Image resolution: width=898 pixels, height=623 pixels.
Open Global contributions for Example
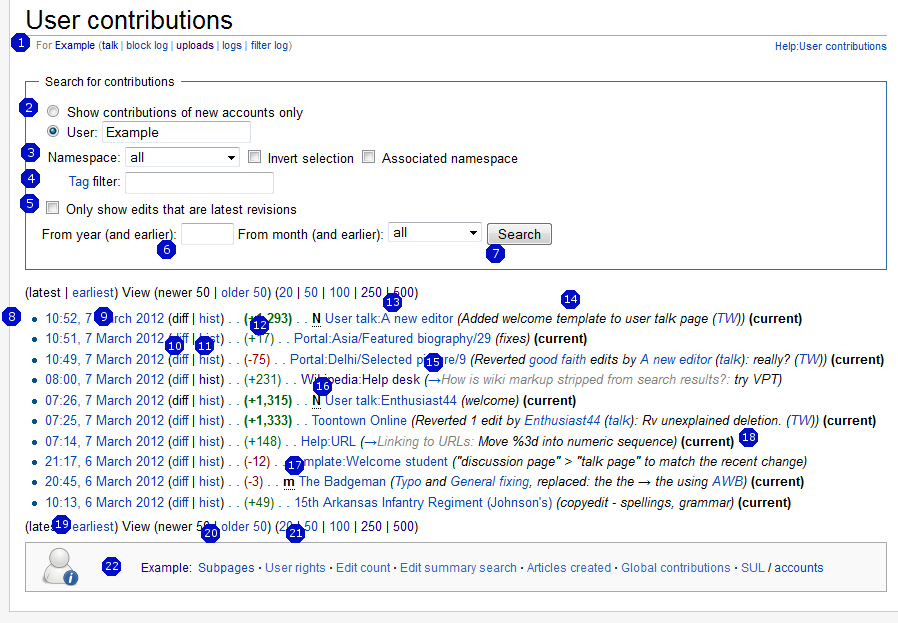click(674, 567)
